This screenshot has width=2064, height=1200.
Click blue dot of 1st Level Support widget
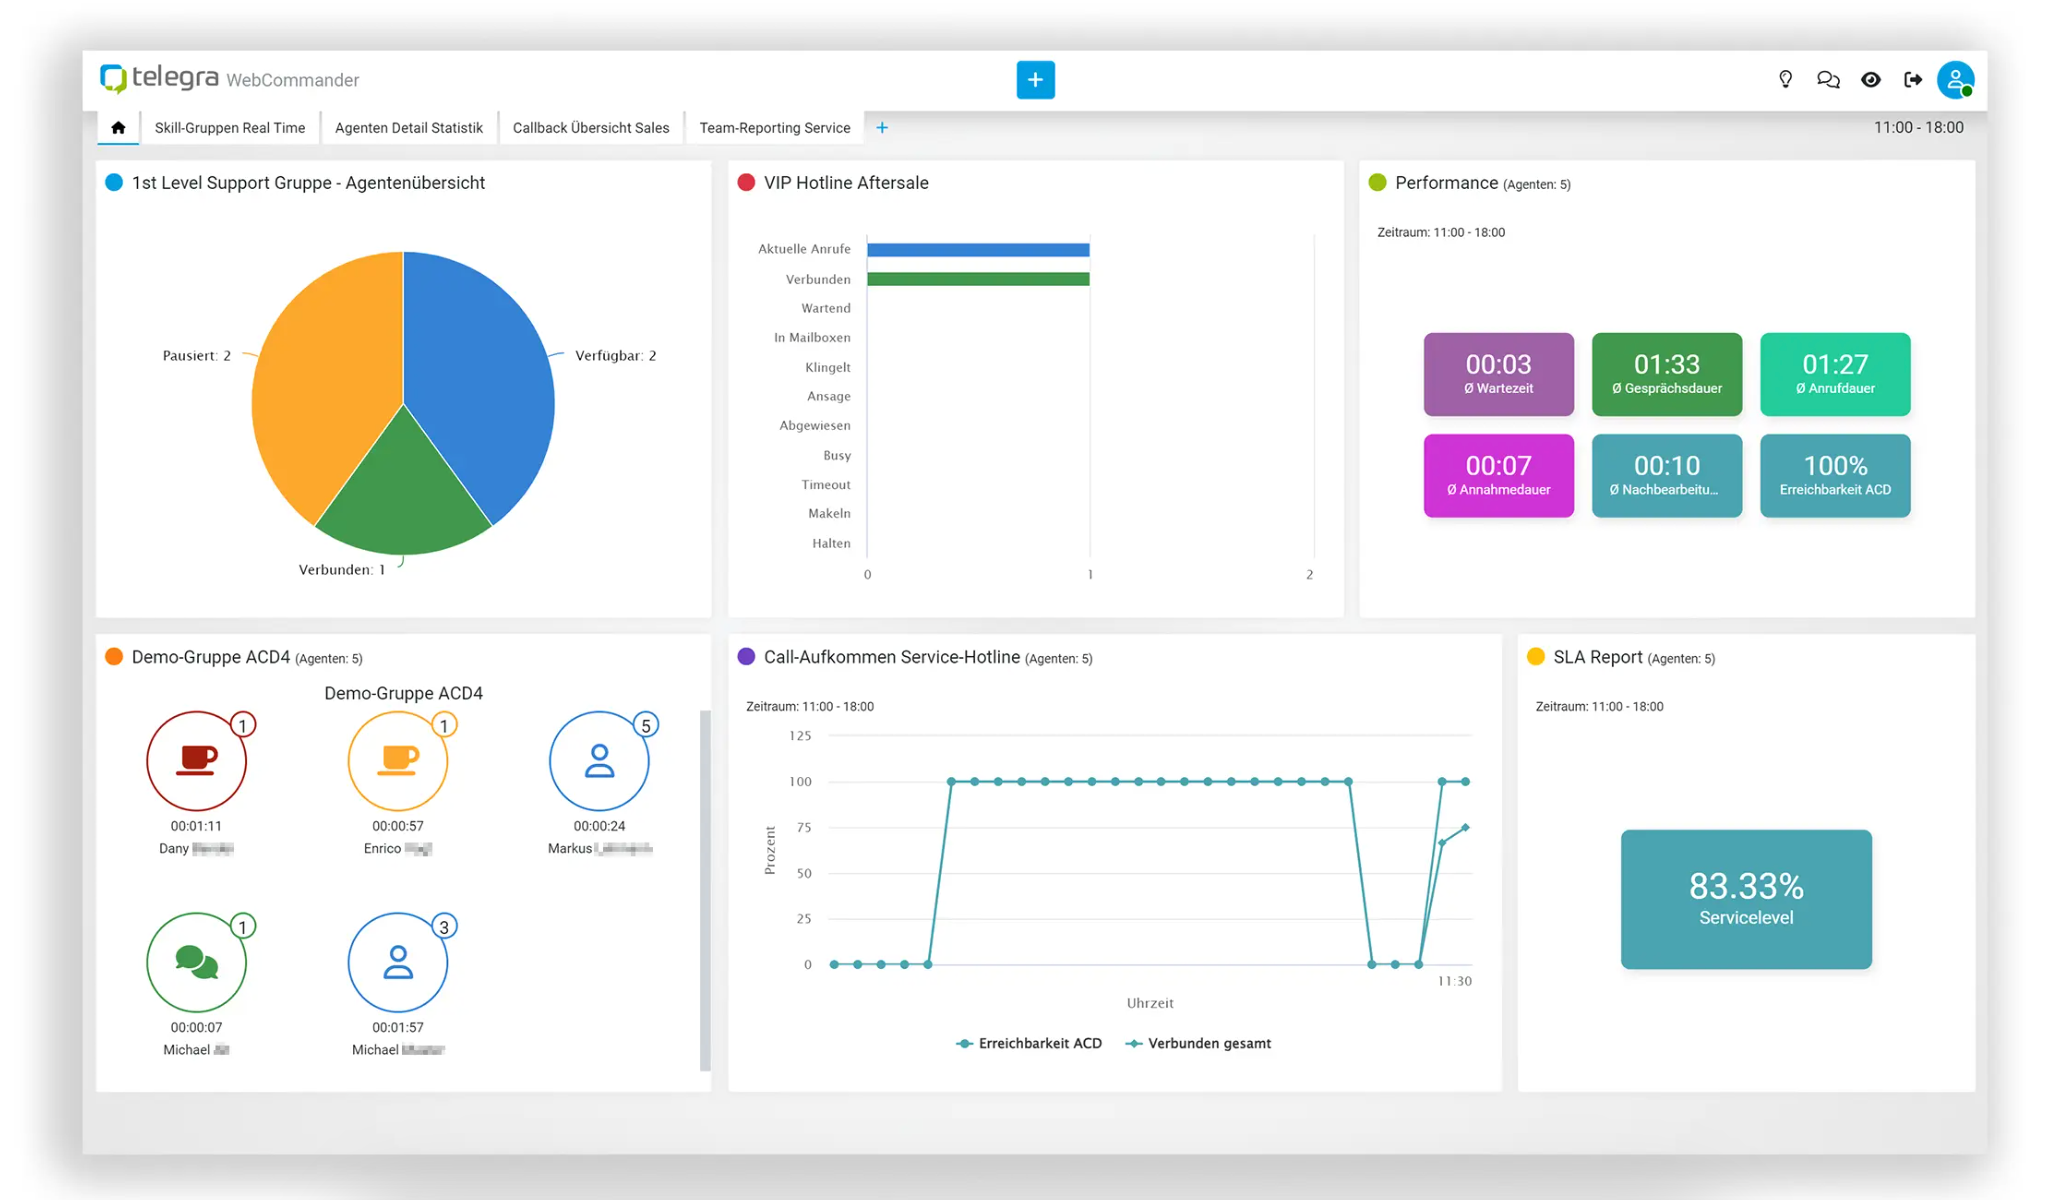[114, 183]
